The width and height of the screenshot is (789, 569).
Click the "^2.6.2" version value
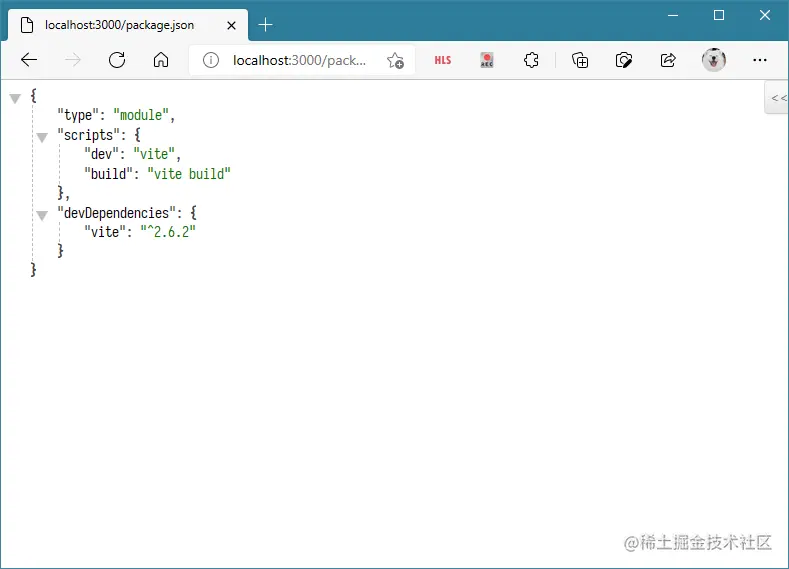click(x=168, y=232)
